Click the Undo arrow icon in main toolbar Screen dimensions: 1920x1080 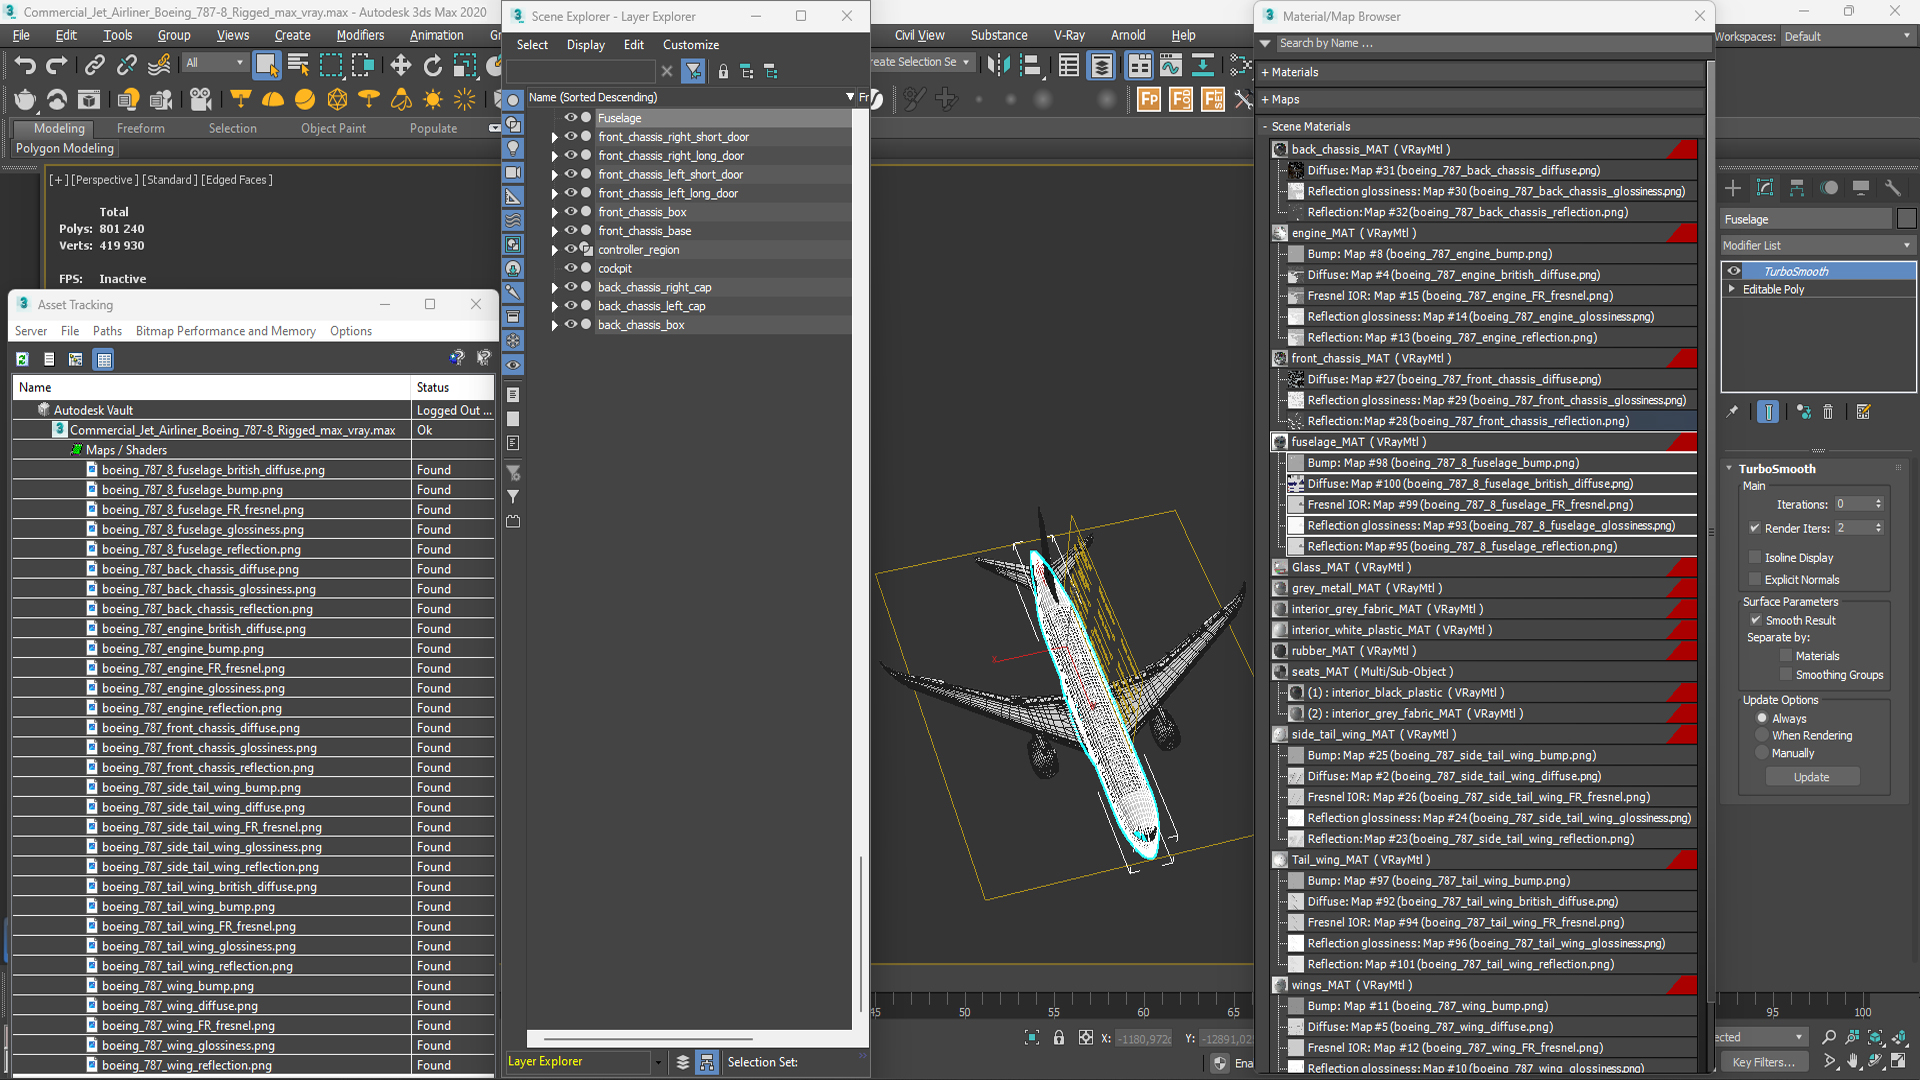(x=25, y=66)
